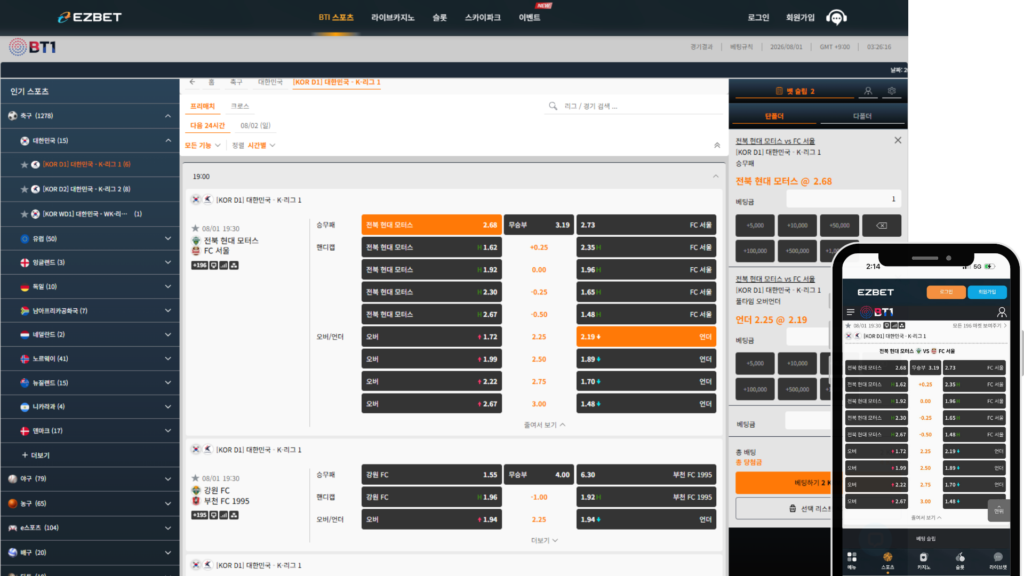The width and height of the screenshot is (1024, 576).
Task: Open the 라이브카지노 top menu
Action: [392, 18]
